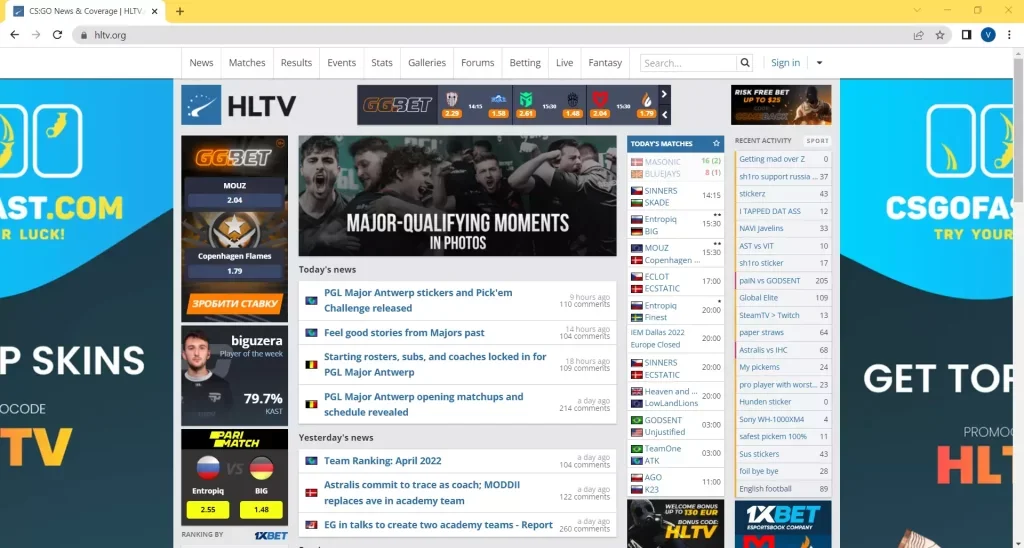Open the Results menu
This screenshot has width=1024, height=548.
pyautogui.click(x=296, y=63)
